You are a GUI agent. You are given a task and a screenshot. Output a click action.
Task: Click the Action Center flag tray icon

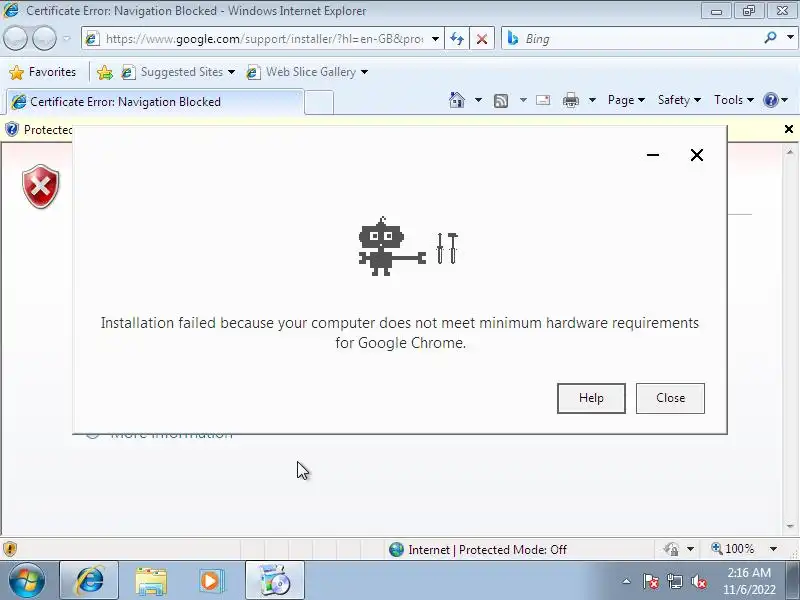point(651,581)
